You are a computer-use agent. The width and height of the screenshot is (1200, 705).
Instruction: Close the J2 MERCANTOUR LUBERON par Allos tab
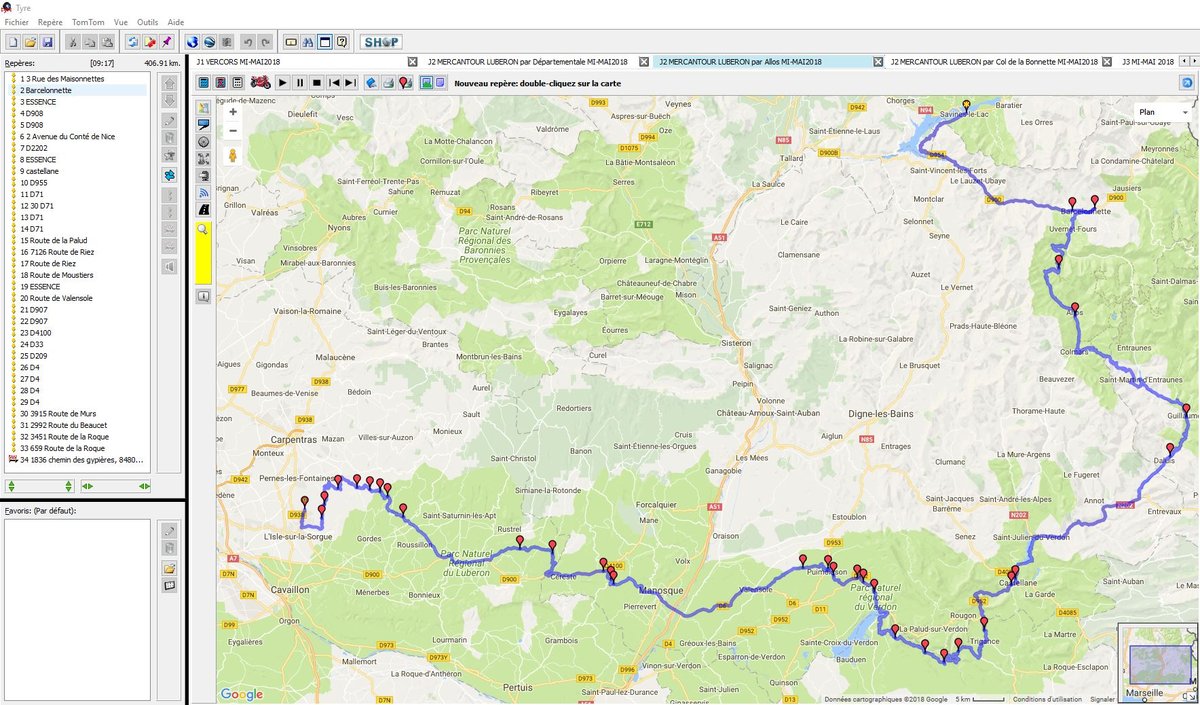pyautogui.click(x=878, y=62)
